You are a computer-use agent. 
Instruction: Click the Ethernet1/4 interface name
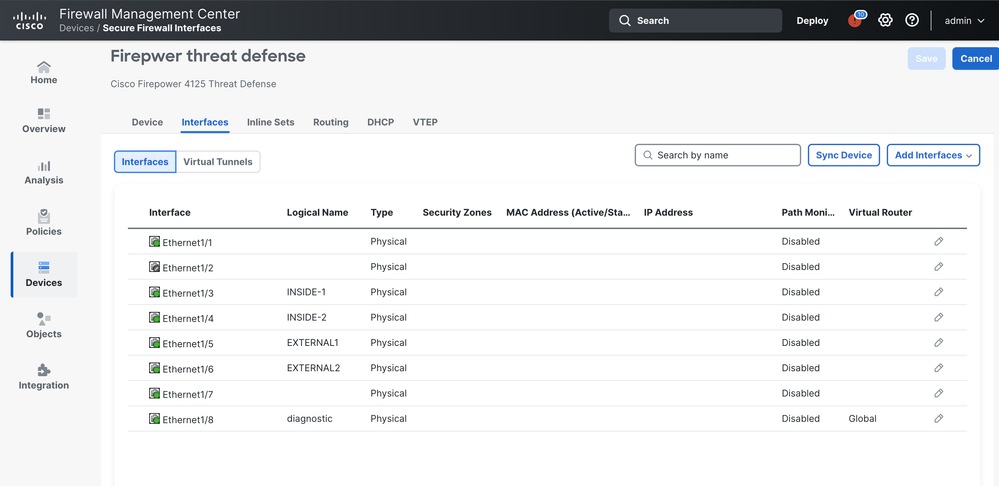tap(188, 318)
